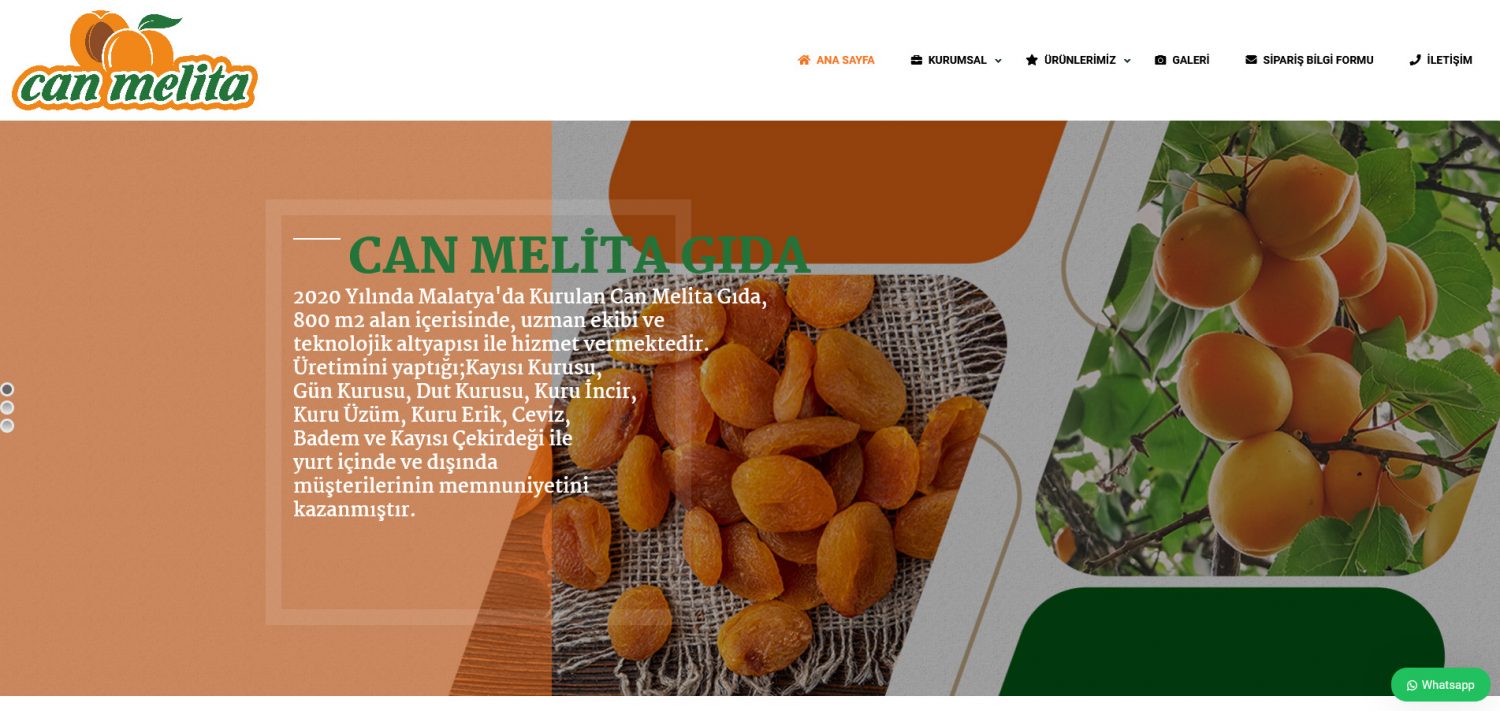Click the envelope icon beside Sipariş Bilgi Formu
This screenshot has width=1500, height=711.
(x=1251, y=60)
